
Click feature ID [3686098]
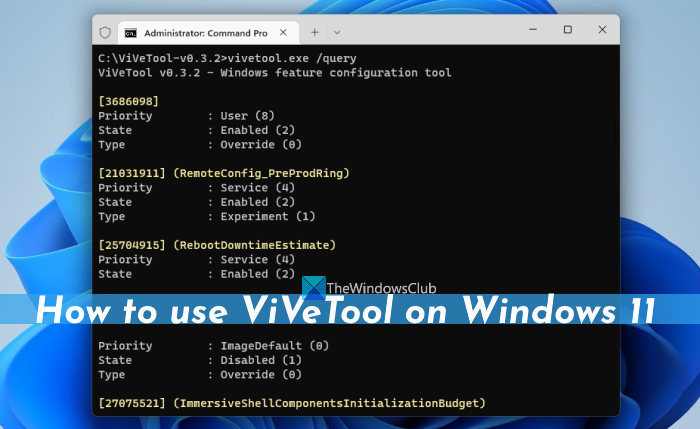(129, 101)
